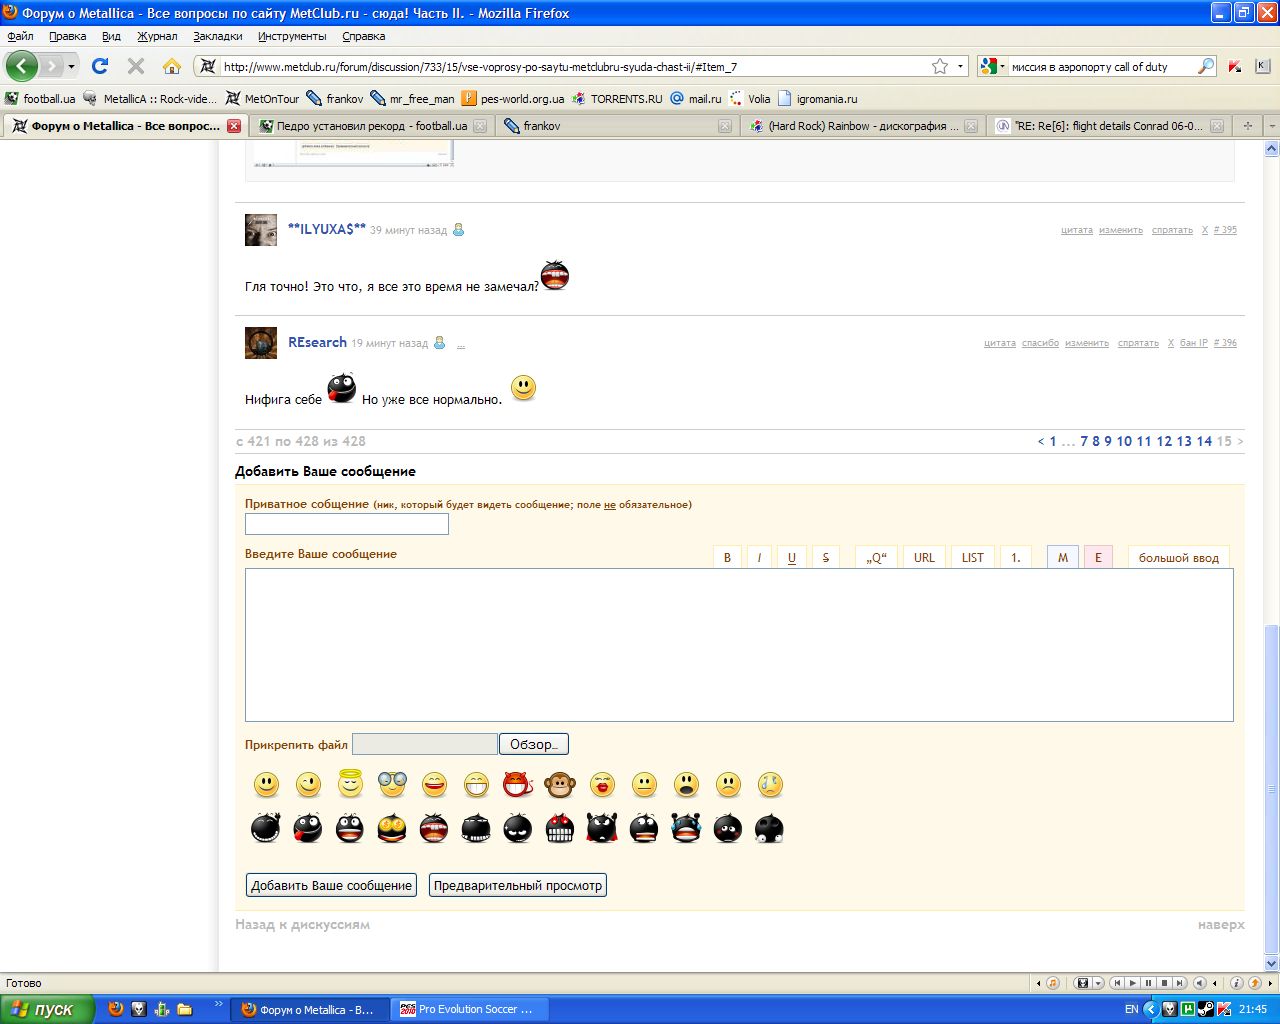This screenshot has width=1280, height=1024.
Task: Insert the monkey emoticon
Action: [560, 785]
